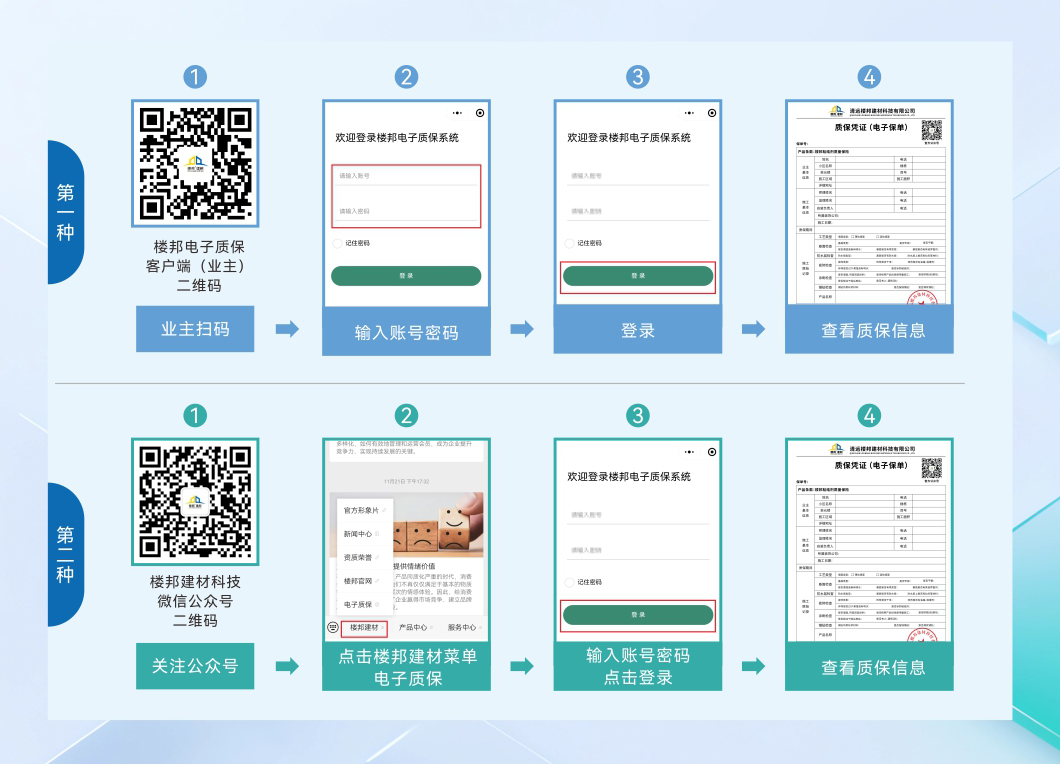Viewport: 1060px width, 764px height.
Task: Click blue 查看质保信息 label
Action: coord(869,330)
